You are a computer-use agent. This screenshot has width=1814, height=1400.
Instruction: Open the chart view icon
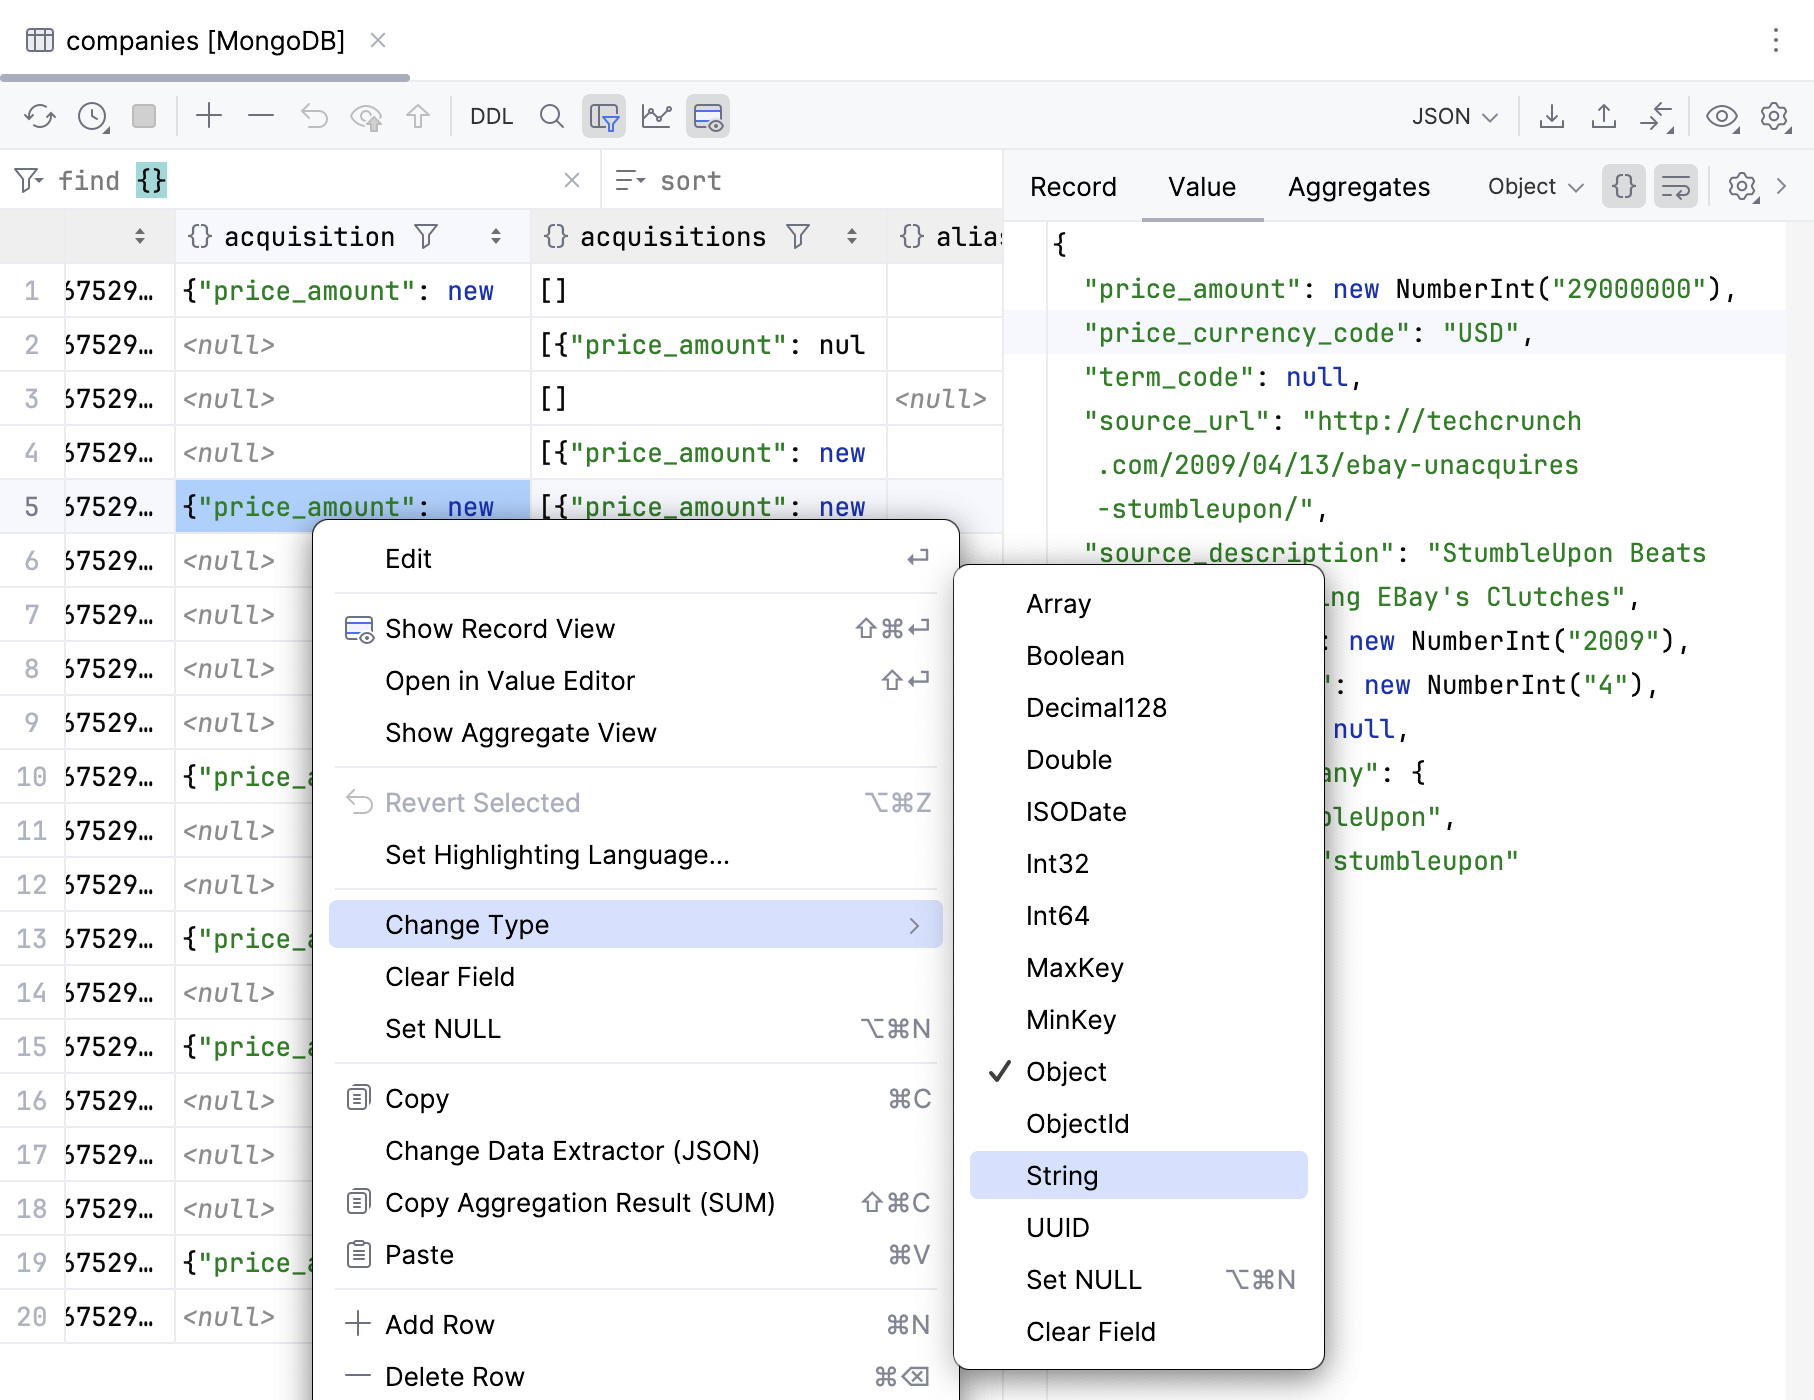[656, 115]
